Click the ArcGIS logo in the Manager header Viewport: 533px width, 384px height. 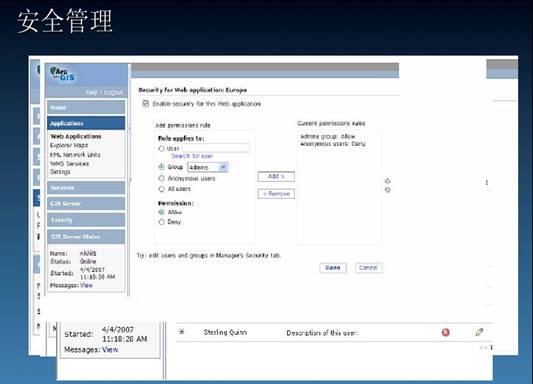[62, 74]
